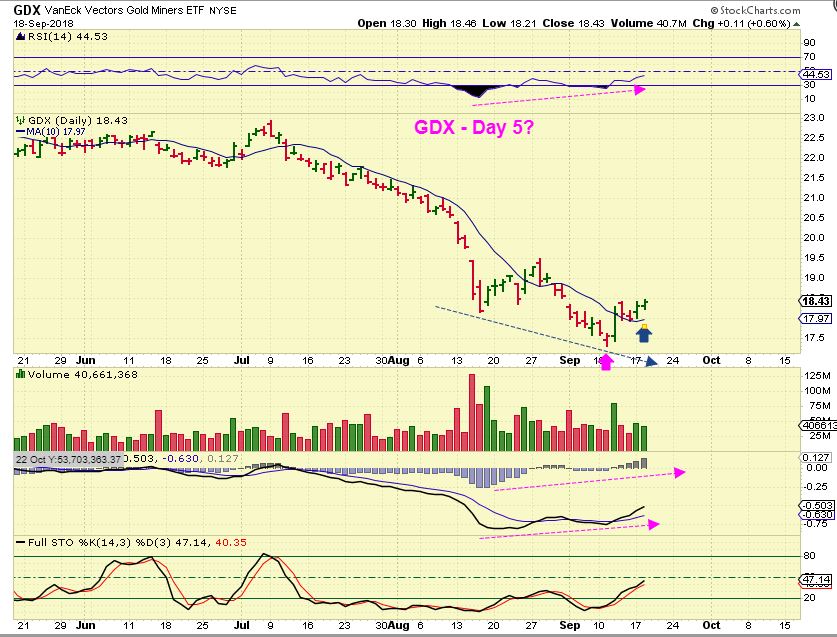This screenshot has height=637, width=837.
Task: Click the Chg +0.11 (+0.60%) value
Action: pyautogui.click(x=741, y=23)
